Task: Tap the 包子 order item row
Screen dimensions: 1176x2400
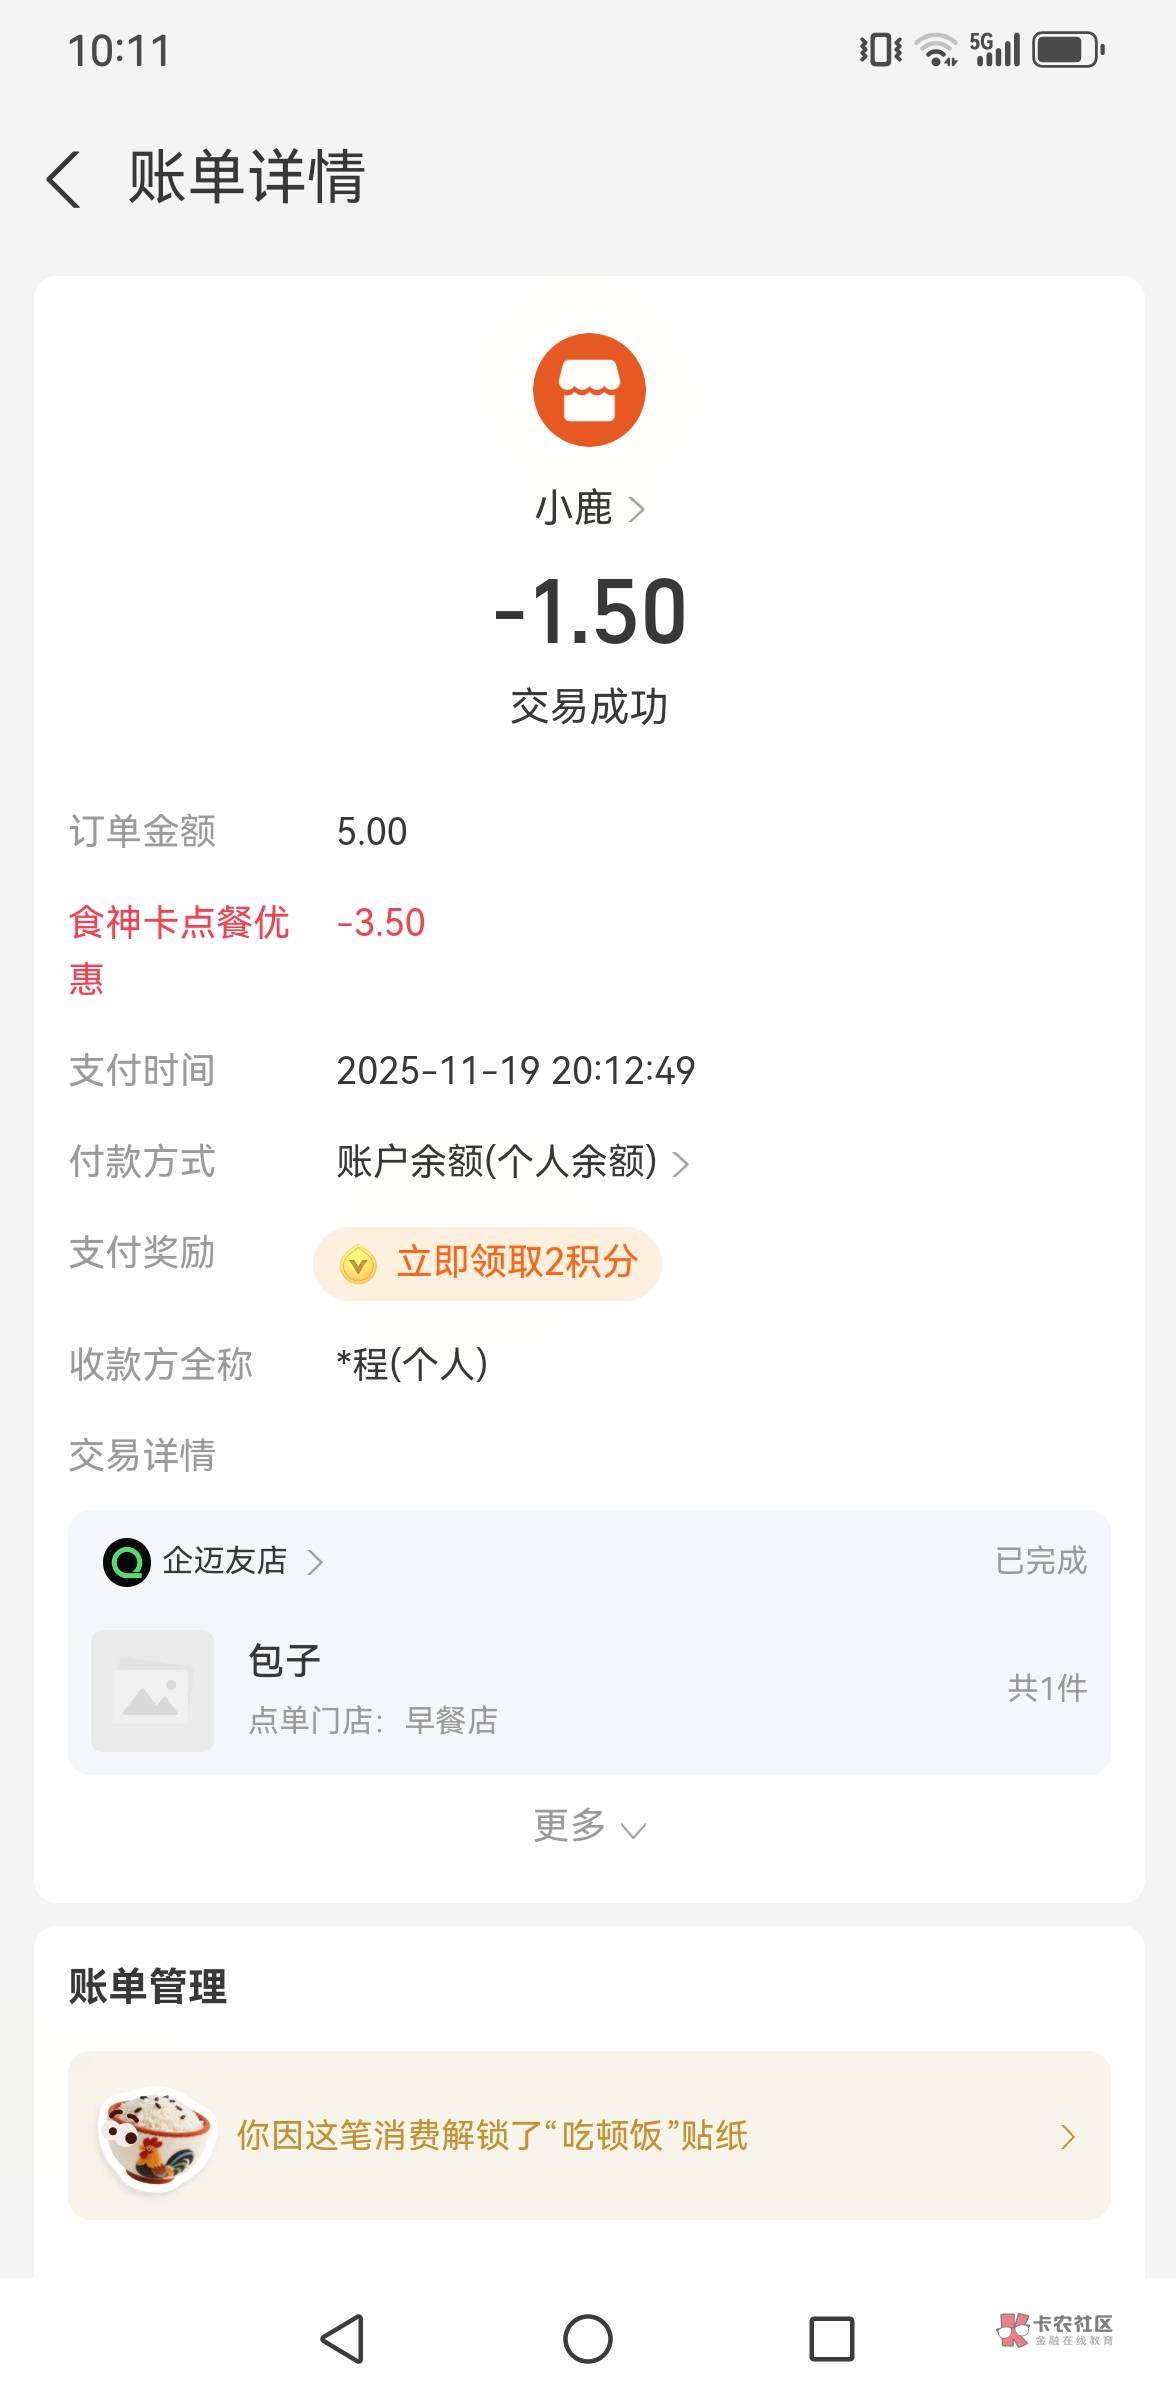Action: (640, 1690)
